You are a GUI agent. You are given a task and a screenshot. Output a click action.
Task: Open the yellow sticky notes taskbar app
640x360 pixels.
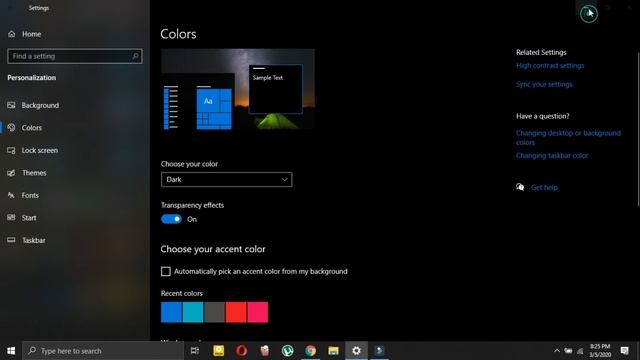[x=218, y=351]
